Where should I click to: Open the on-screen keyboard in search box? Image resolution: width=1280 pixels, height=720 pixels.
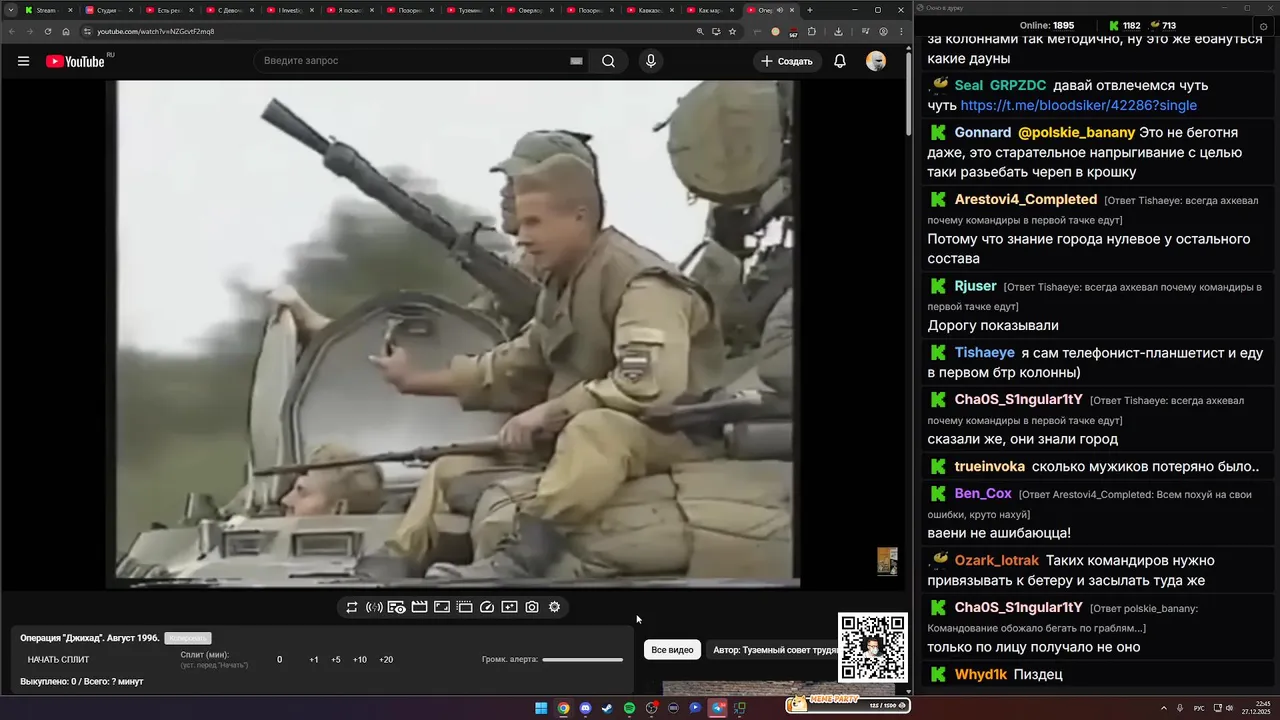[576, 61]
